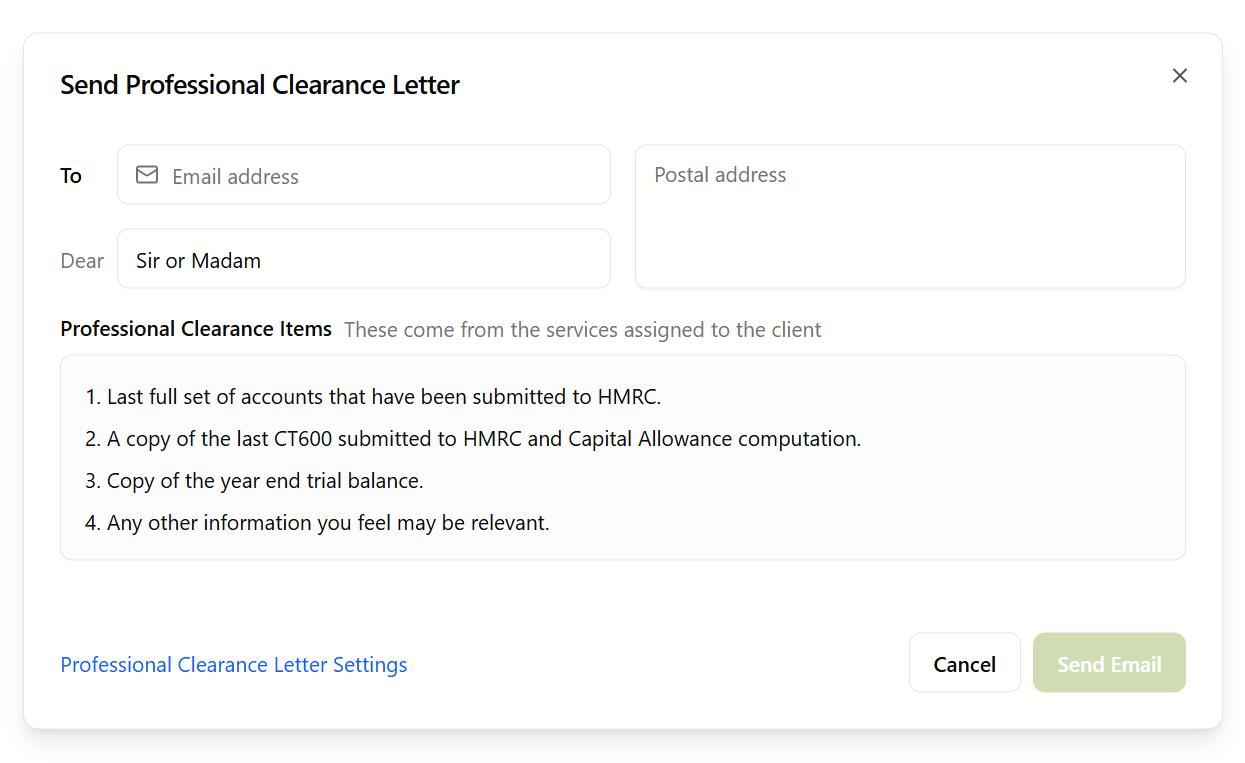Screen dimensions: 1245x763
Task: Open Professional Clearance Letter Settings
Action: (x=233, y=664)
